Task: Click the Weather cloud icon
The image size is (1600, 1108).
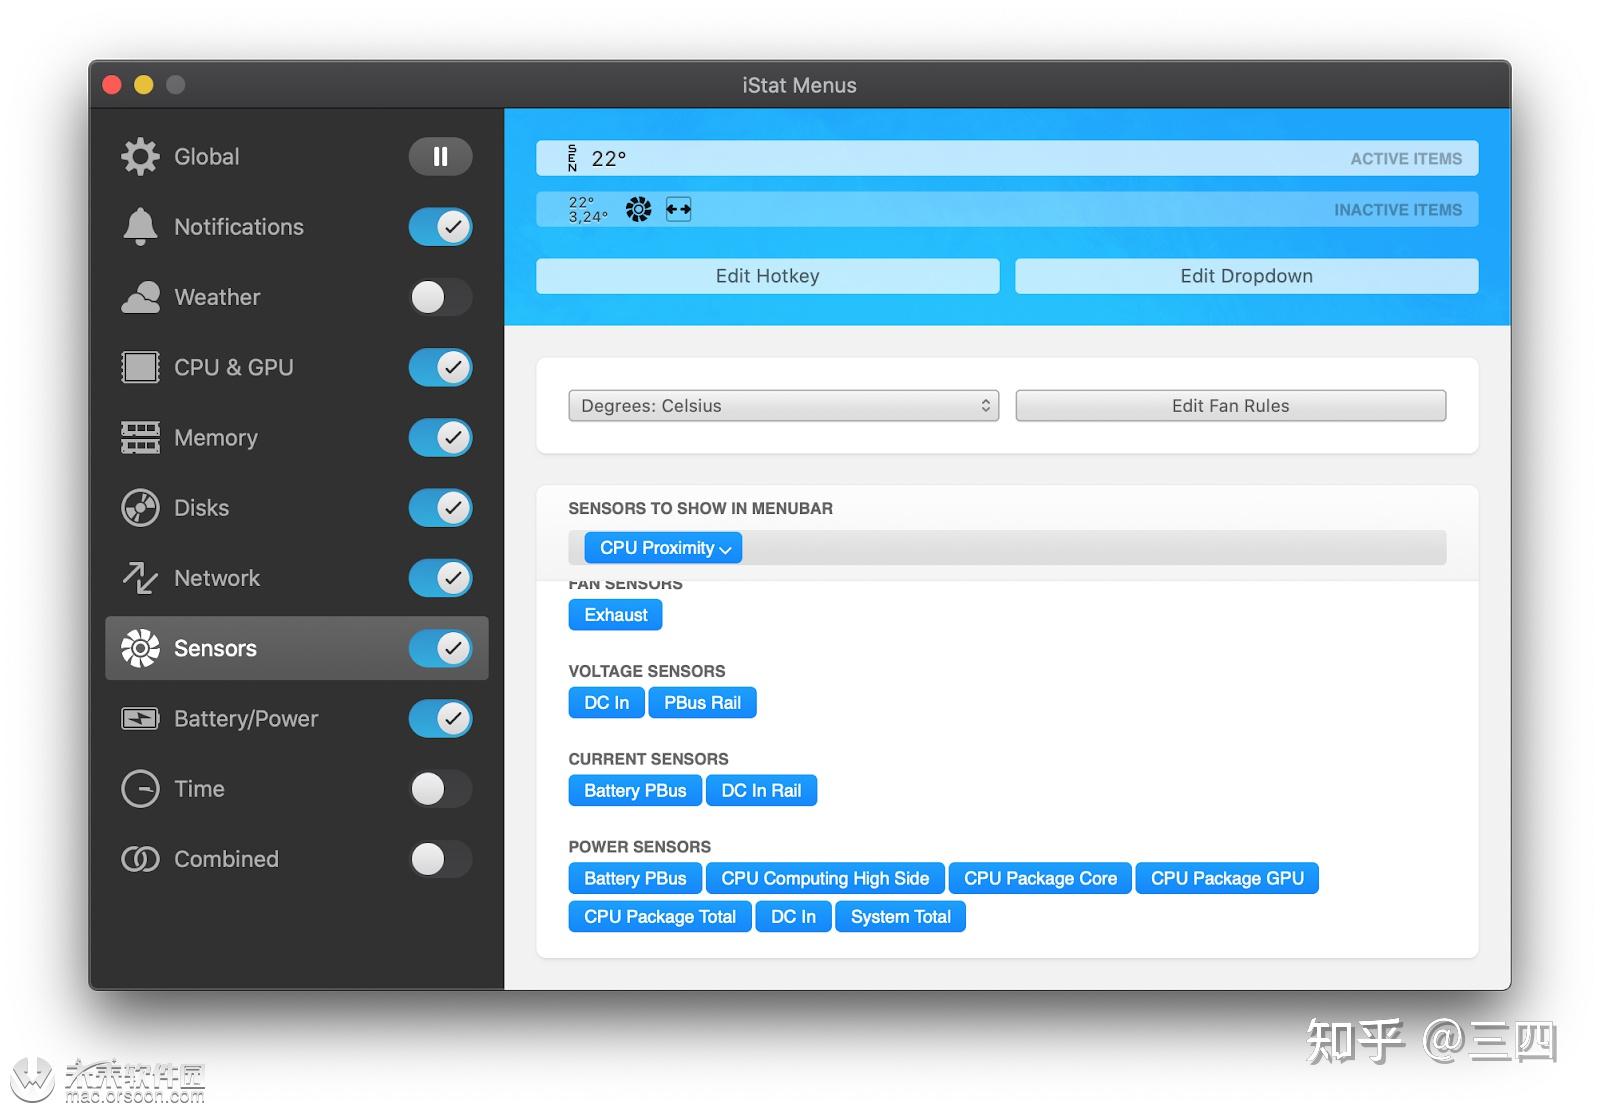Action: click(140, 297)
